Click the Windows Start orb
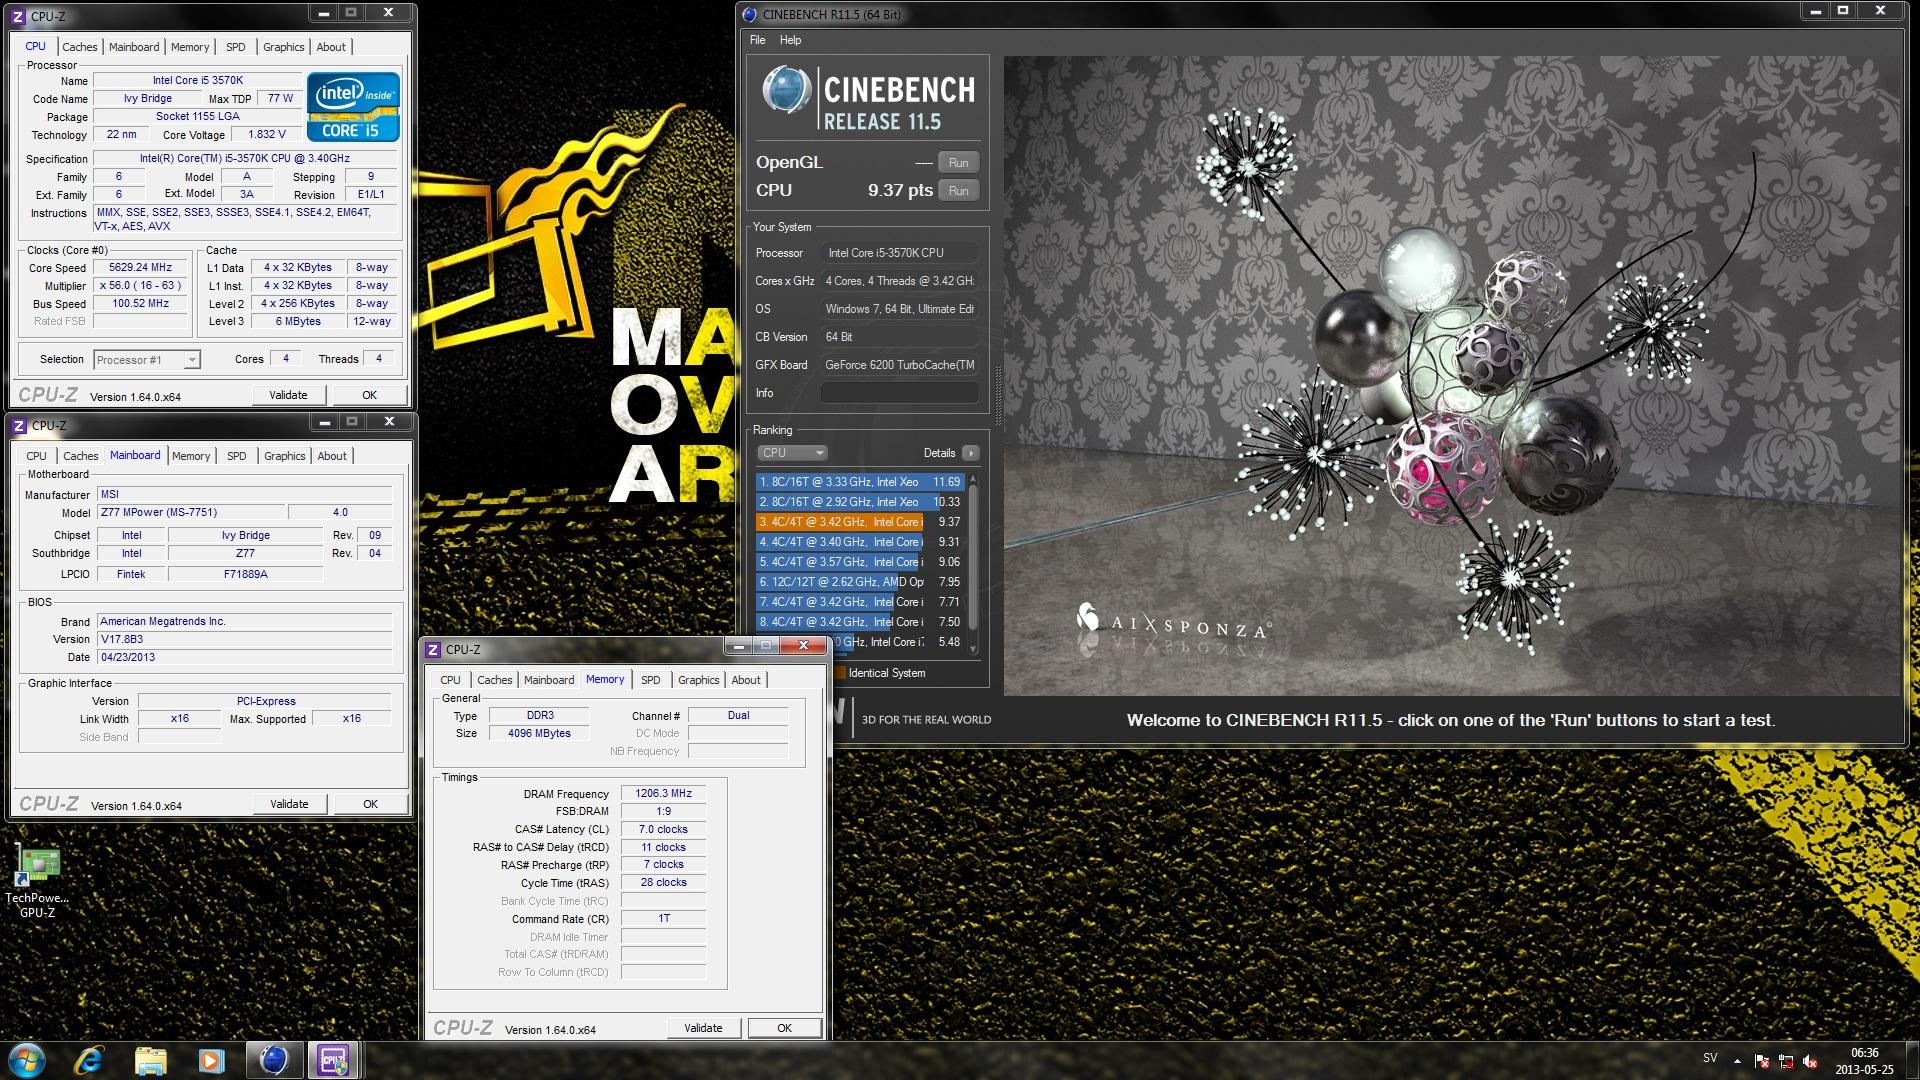The width and height of the screenshot is (1920, 1080). click(x=27, y=1060)
